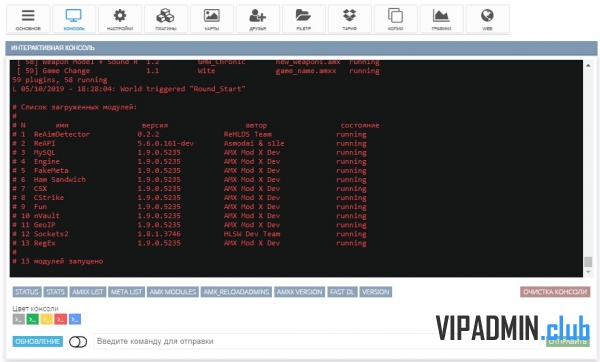600x362 pixels.
Task: Click console scrollbar up arrow
Action: point(588,65)
